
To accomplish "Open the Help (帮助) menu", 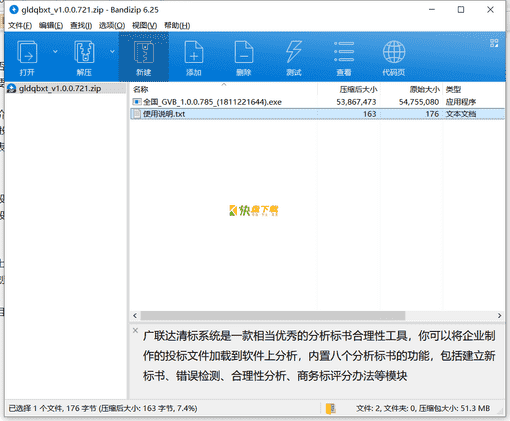I will coord(177,26).
